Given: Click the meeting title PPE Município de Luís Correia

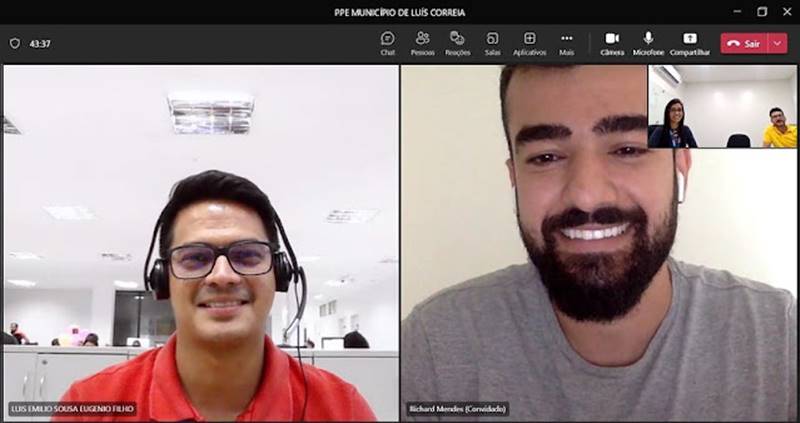Looking at the screenshot, I should [399, 12].
